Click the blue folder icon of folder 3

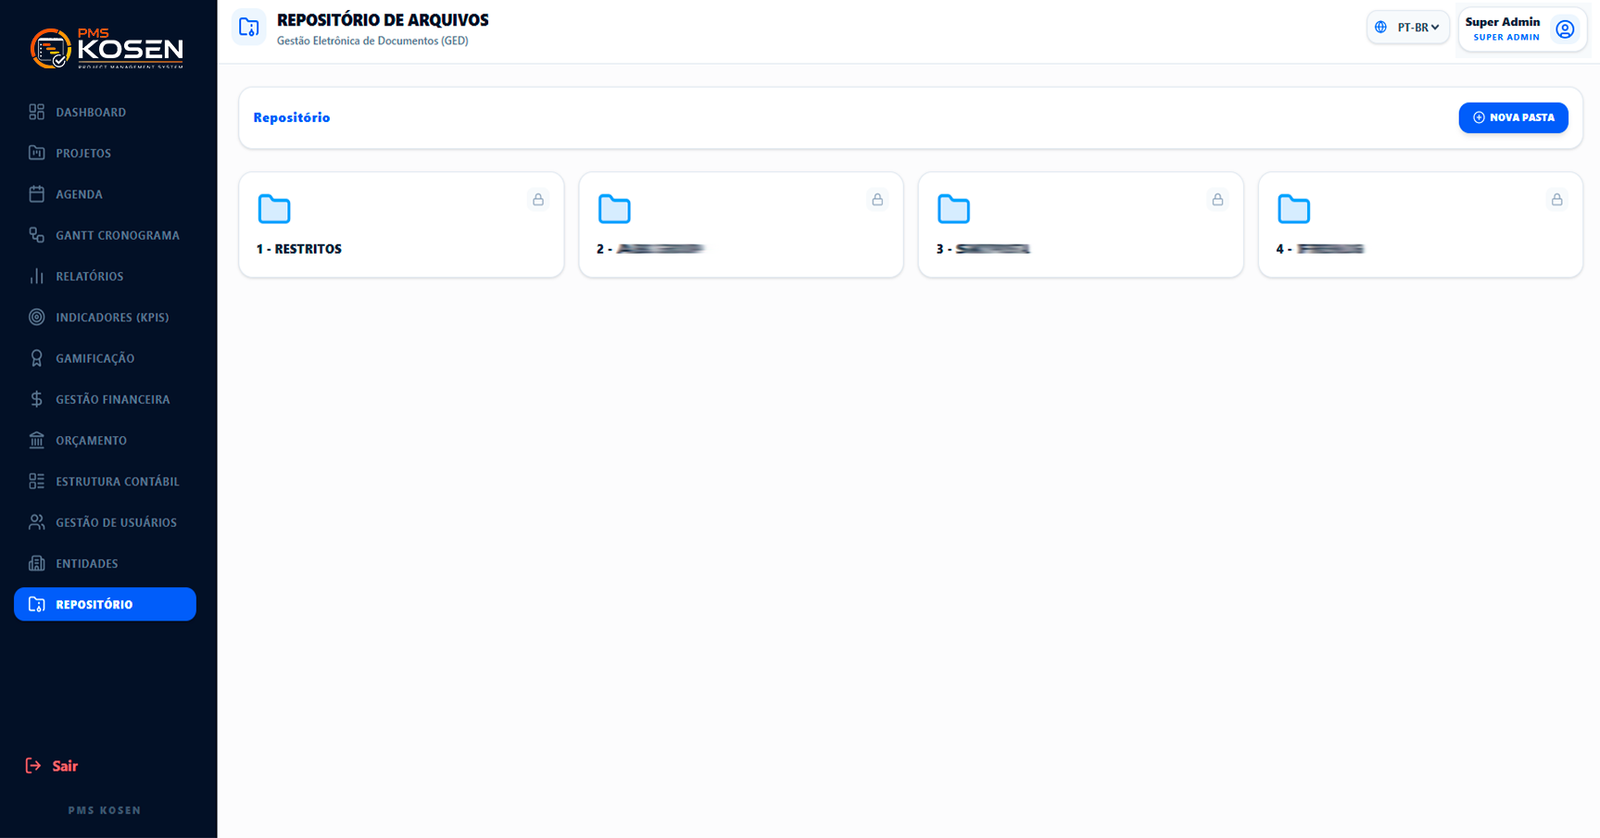coord(954,209)
